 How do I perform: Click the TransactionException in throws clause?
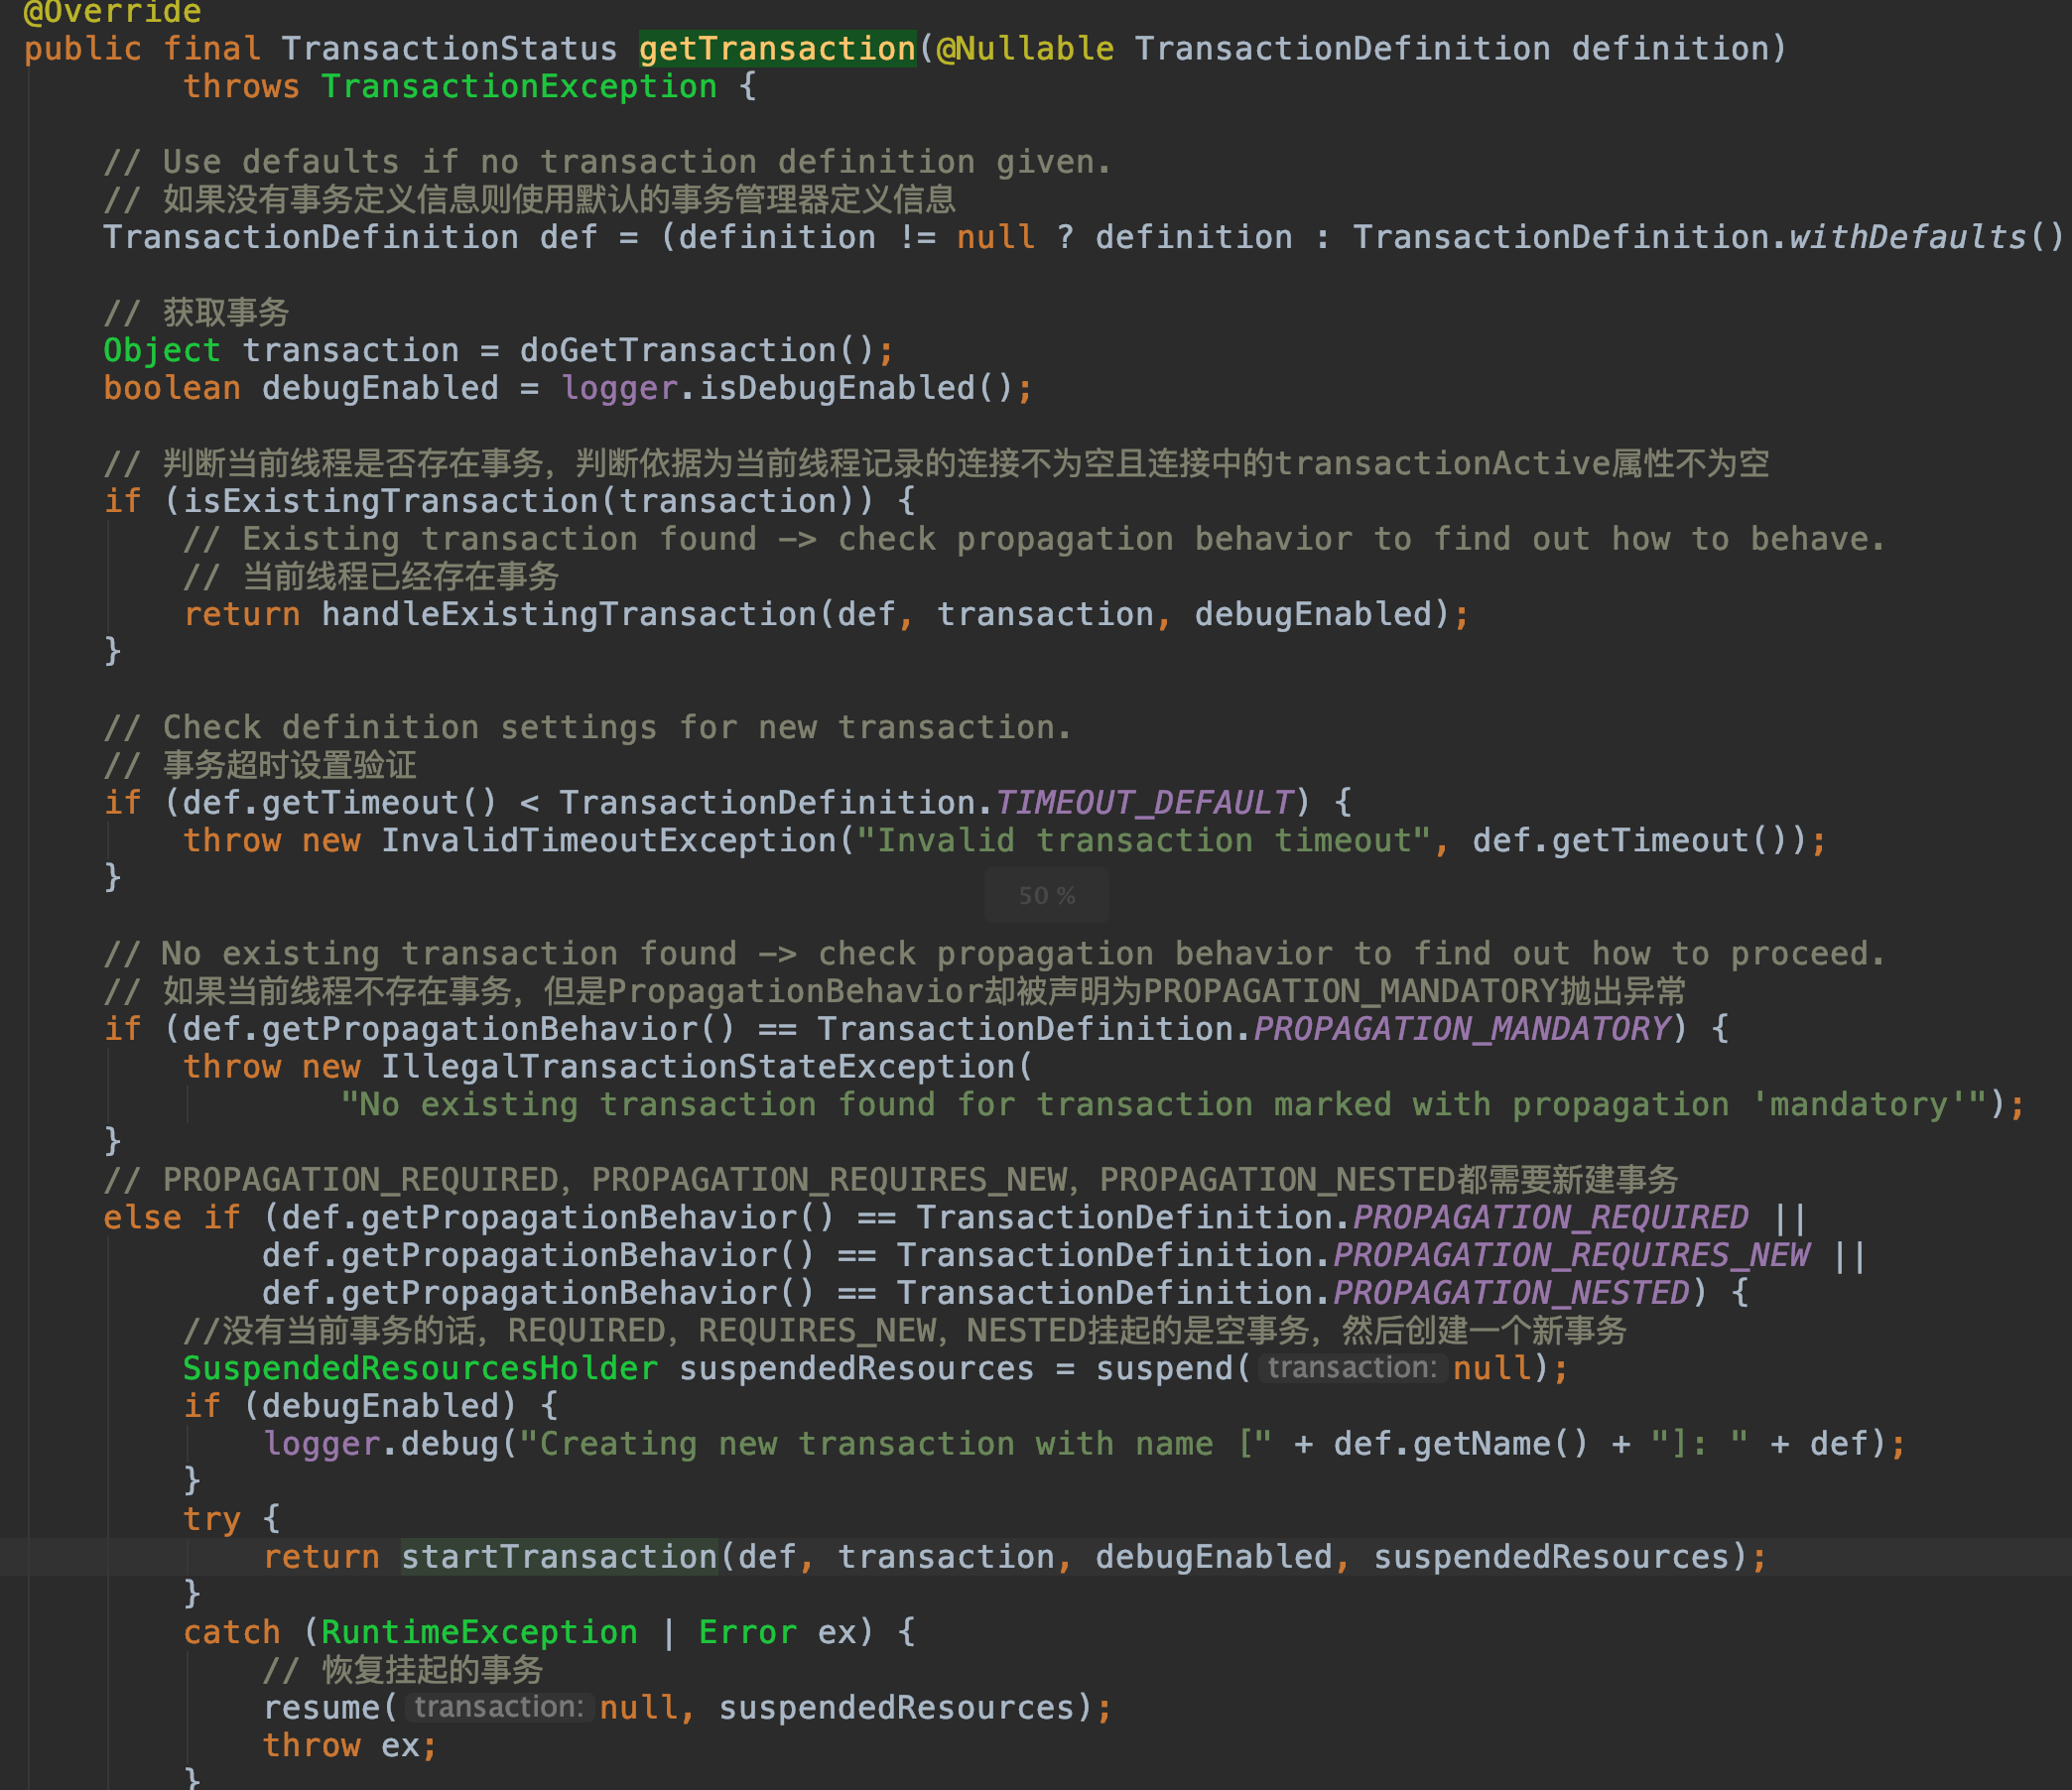pyautogui.click(x=519, y=86)
